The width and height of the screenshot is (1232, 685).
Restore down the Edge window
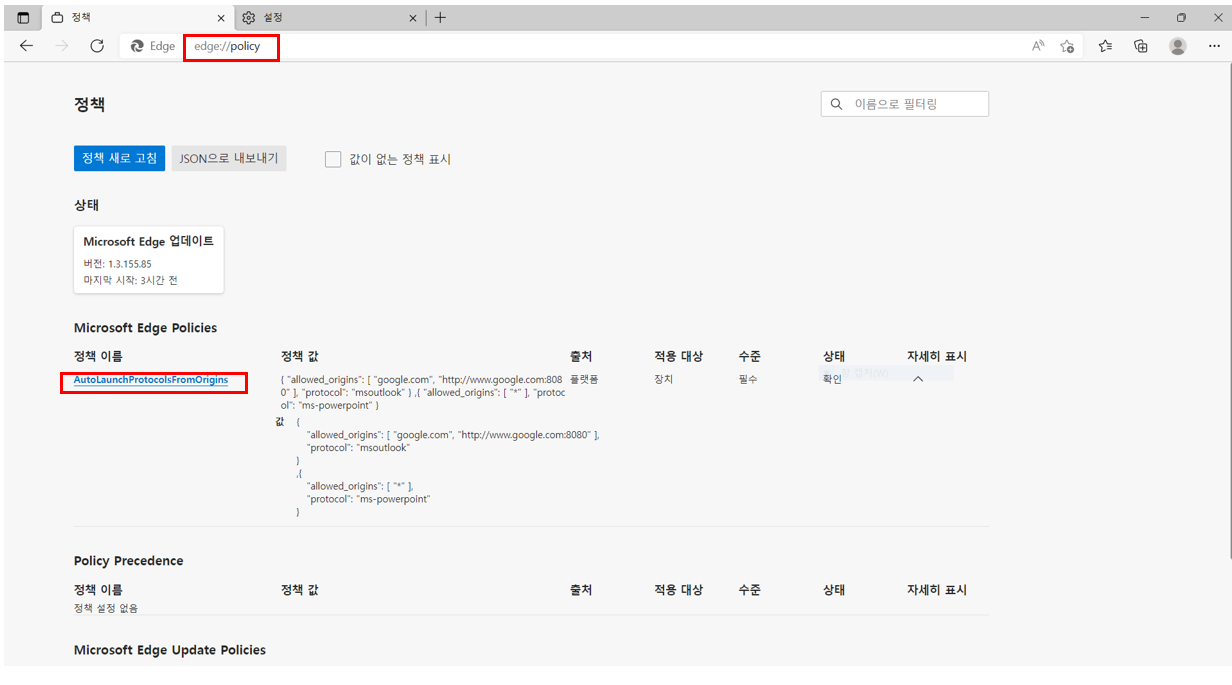1181,17
